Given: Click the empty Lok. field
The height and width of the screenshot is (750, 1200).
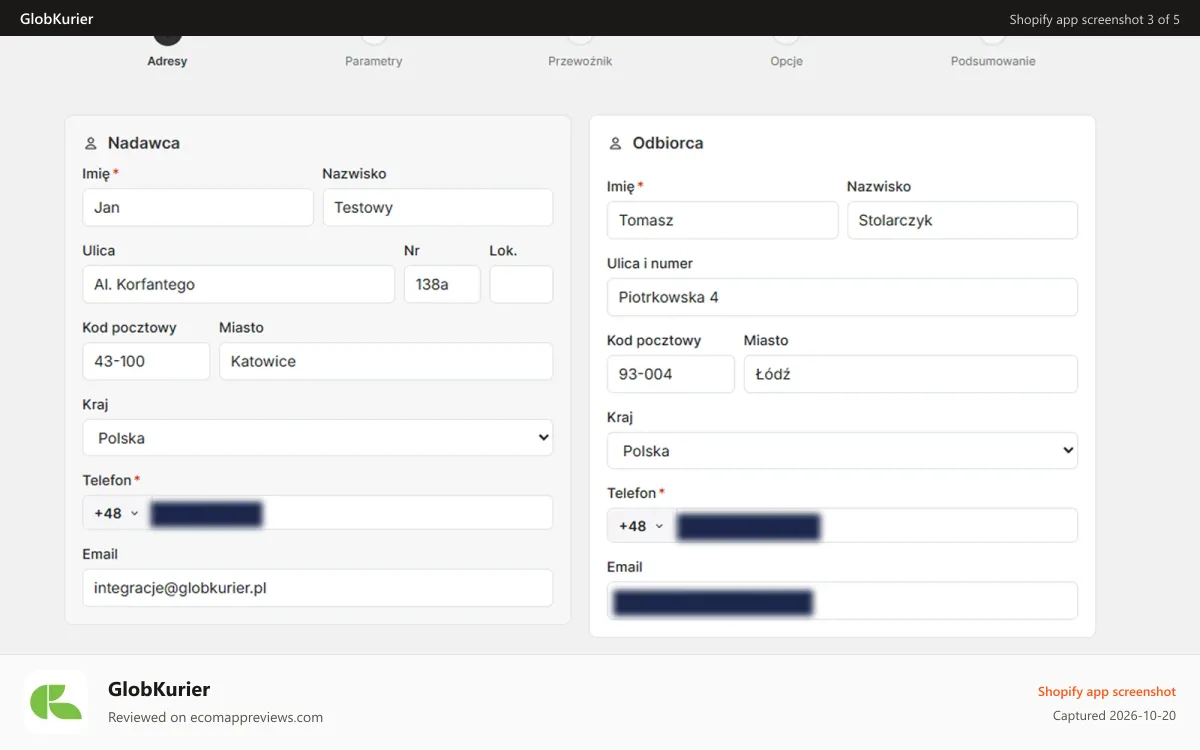Looking at the screenshot, I should point(521,284).
